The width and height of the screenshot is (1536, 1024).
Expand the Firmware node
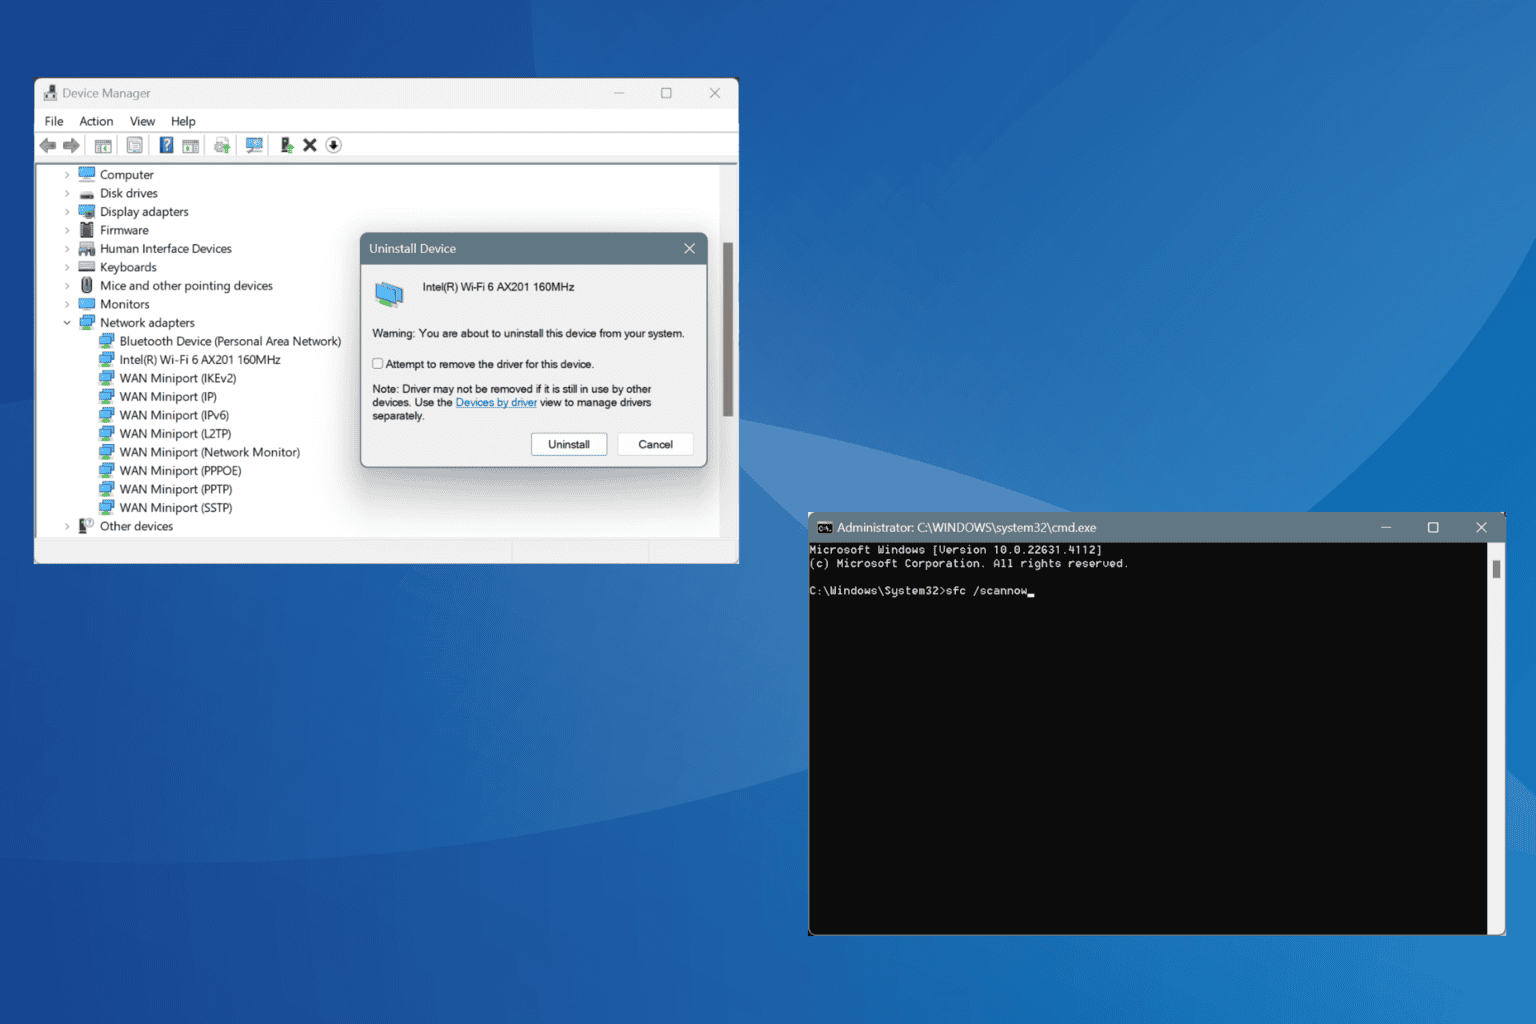(67, 230)
